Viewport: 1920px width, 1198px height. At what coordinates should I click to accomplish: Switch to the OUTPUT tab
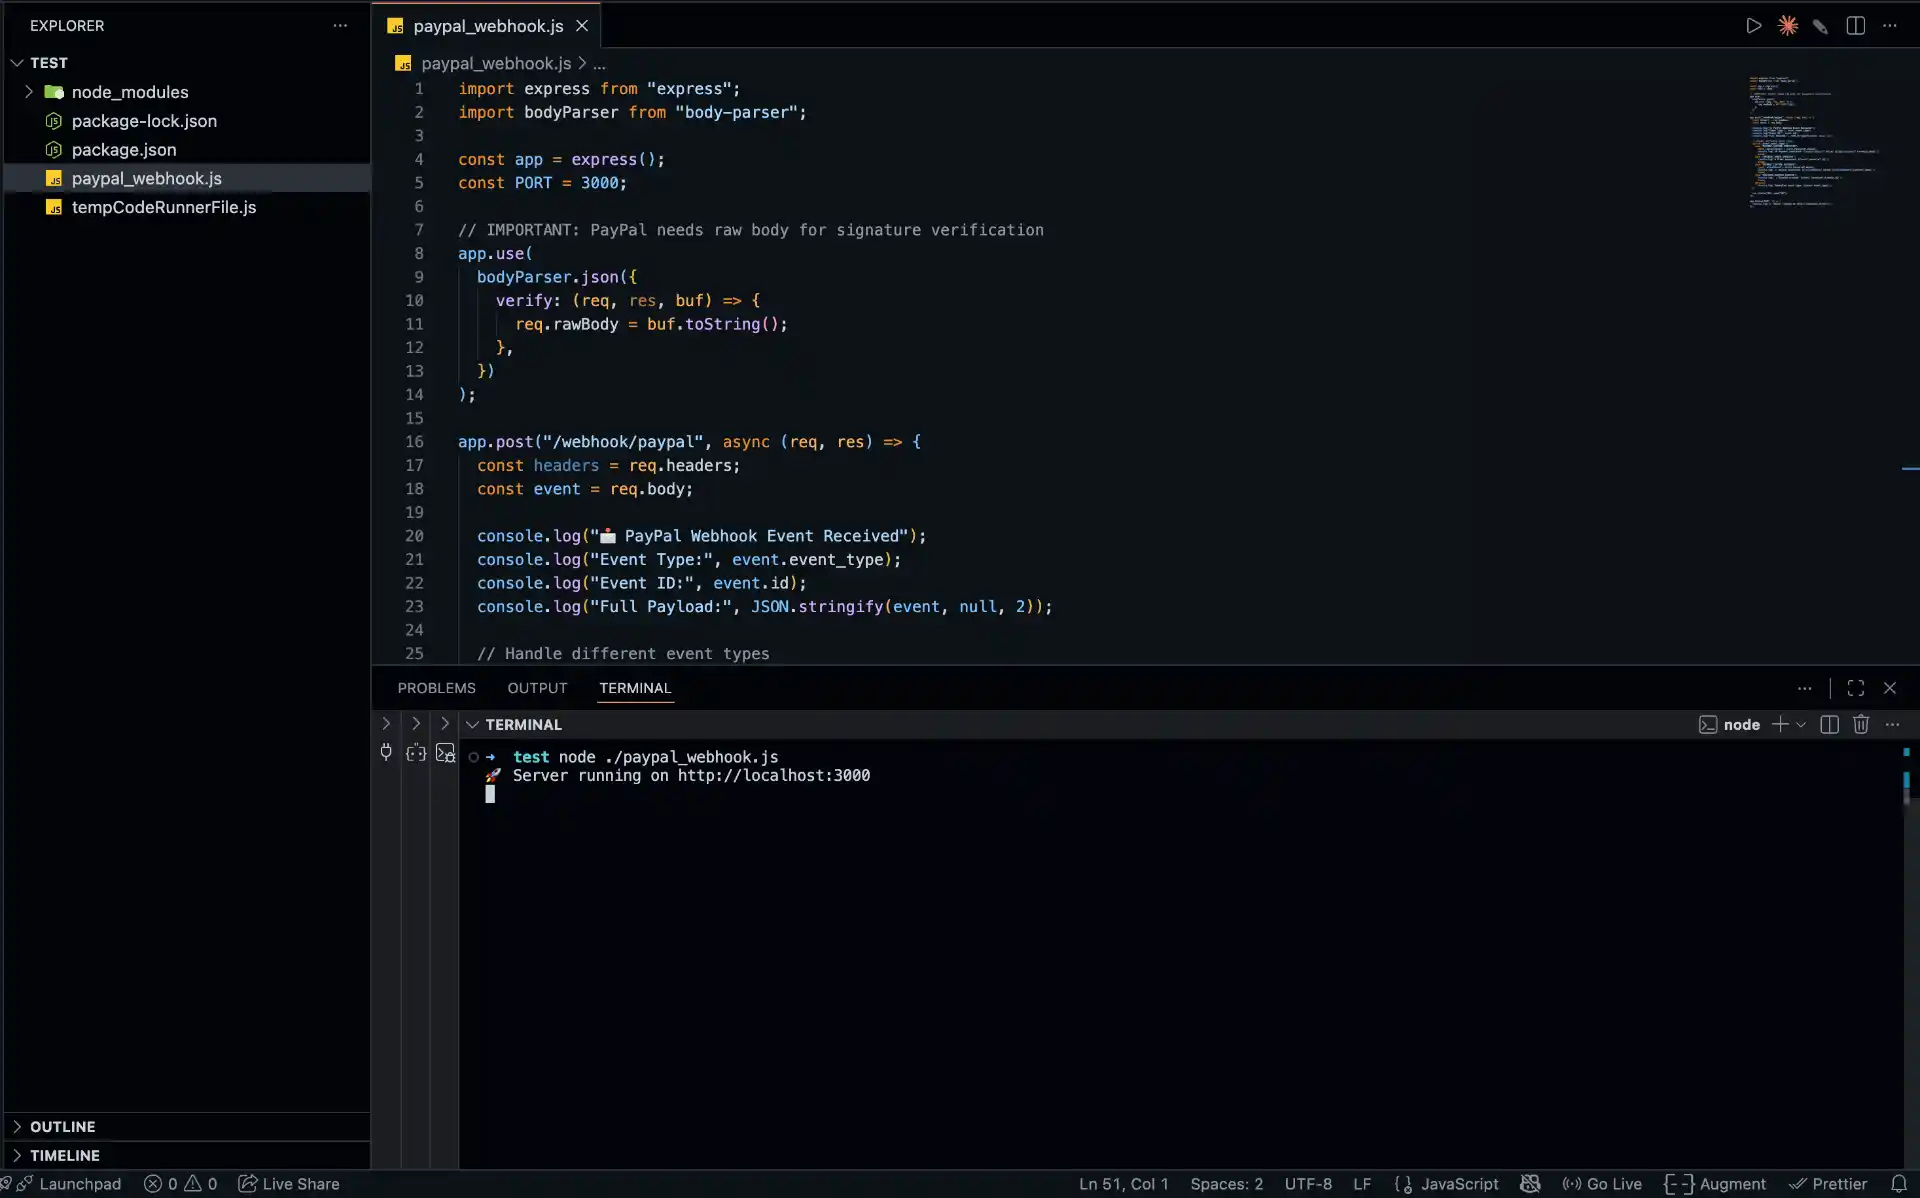tap(537, 688)
